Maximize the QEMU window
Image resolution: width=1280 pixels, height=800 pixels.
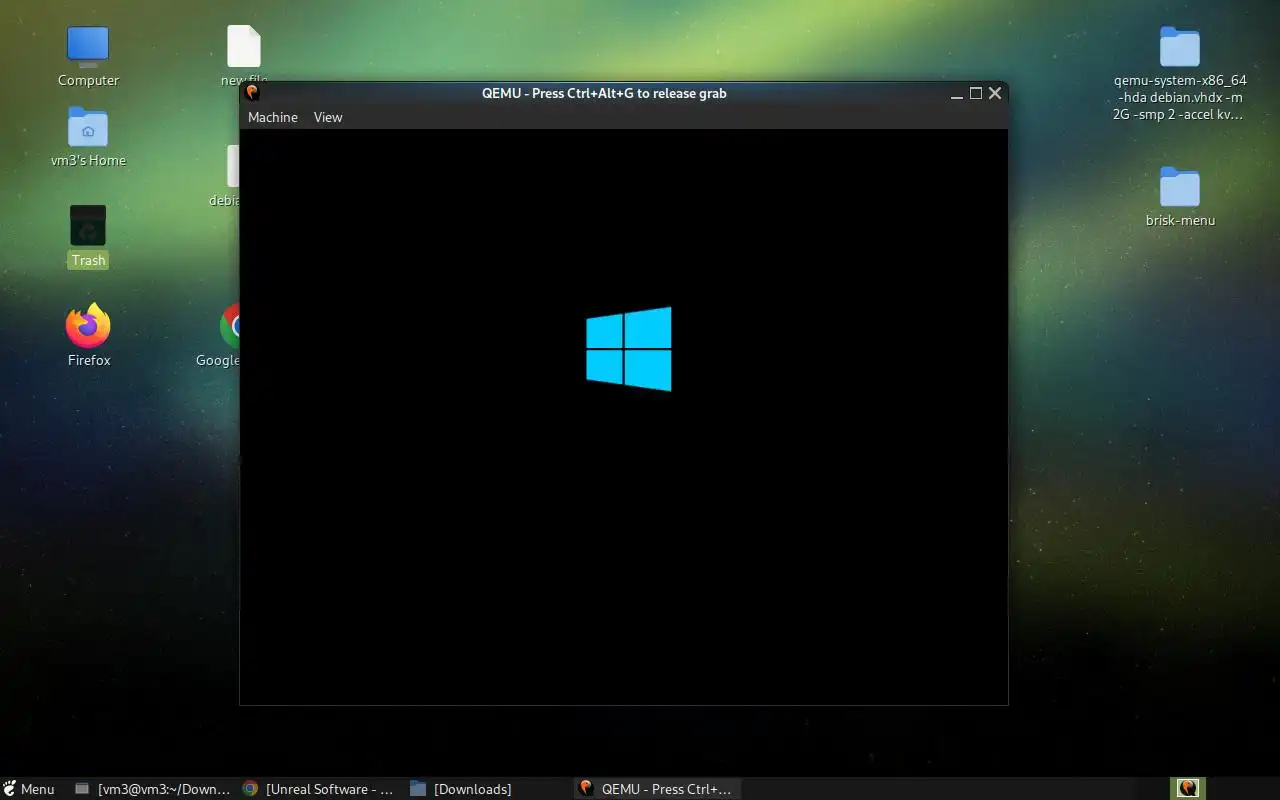tap(976, 93)
